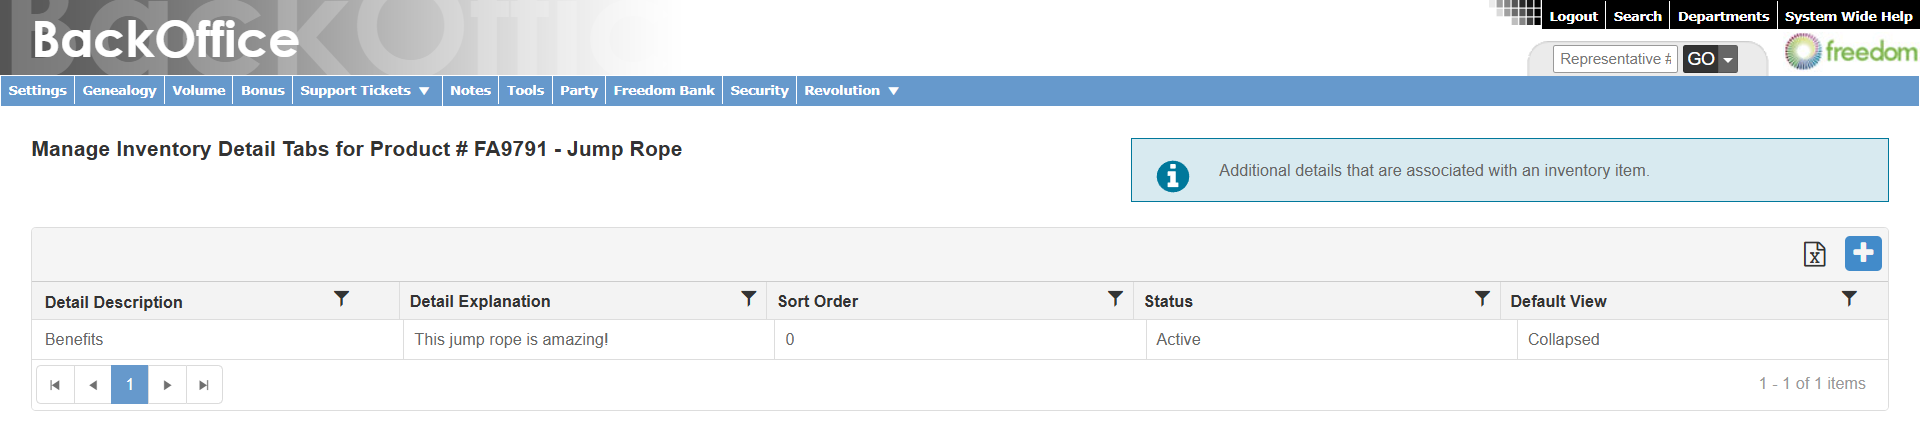1920x447 pixels.
Task: Open the Freedom Bank menu
Action: coord(664,91)
